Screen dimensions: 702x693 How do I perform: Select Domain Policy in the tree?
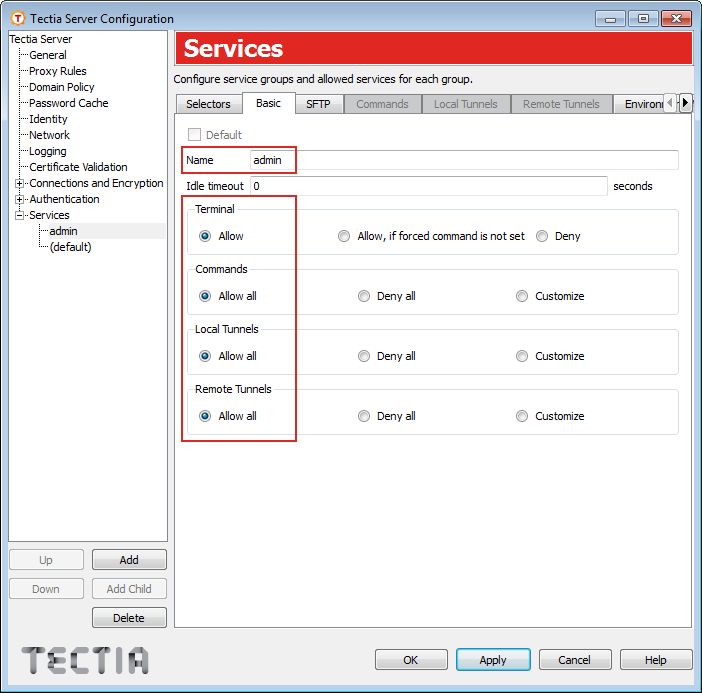(62, 87)
